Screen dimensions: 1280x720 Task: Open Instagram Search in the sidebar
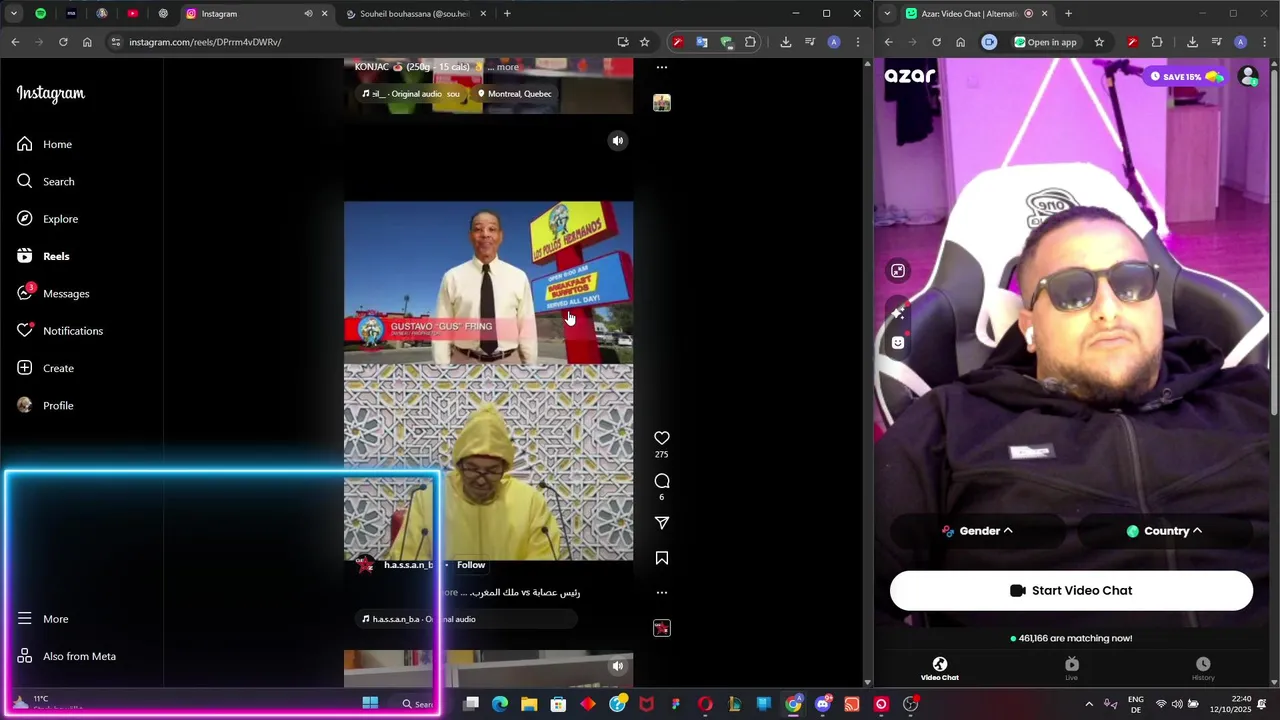pyautogui.click(x=45, y=181)
